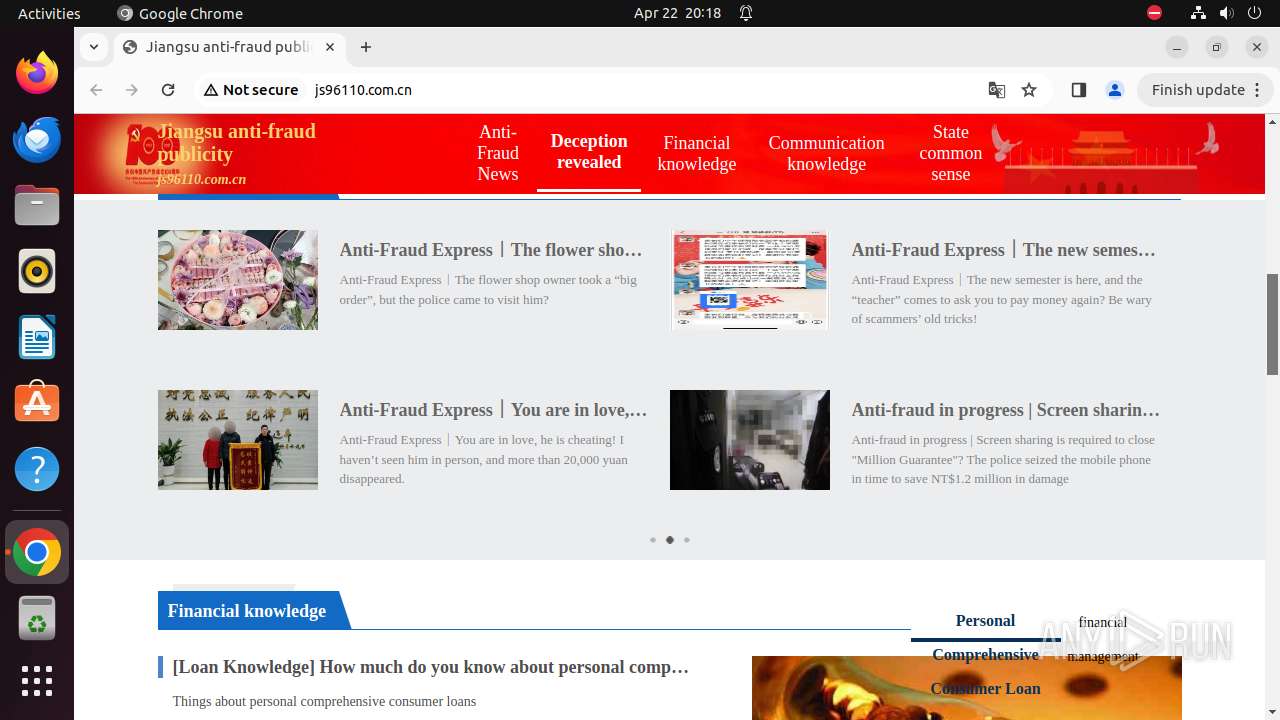
Task: Open Google Chrome app menu in top bar
Action: [x=180, y=13]
